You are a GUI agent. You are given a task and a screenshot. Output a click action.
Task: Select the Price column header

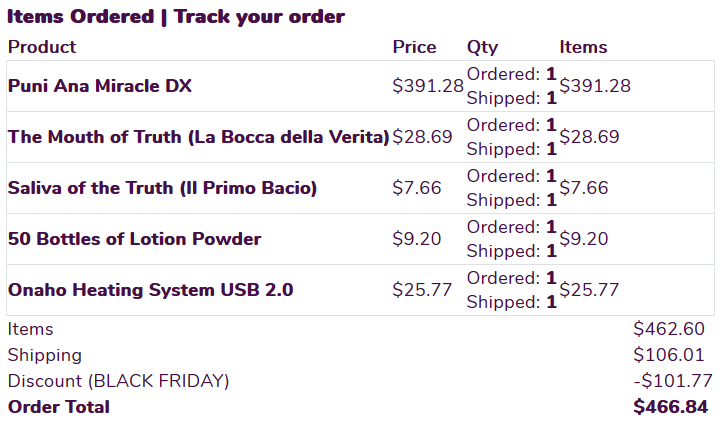pos(414,47)
